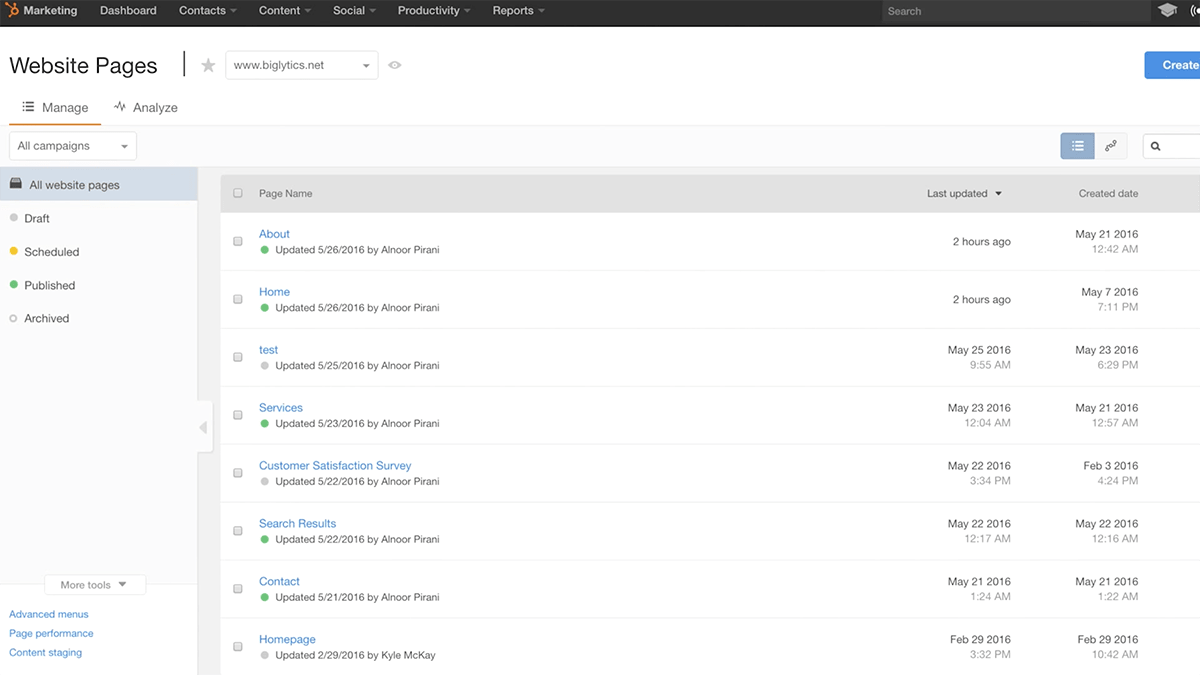The image size is (1200, 675).
Task: Collapse the sidebar with the arrow handle
Action: [204, 427]
